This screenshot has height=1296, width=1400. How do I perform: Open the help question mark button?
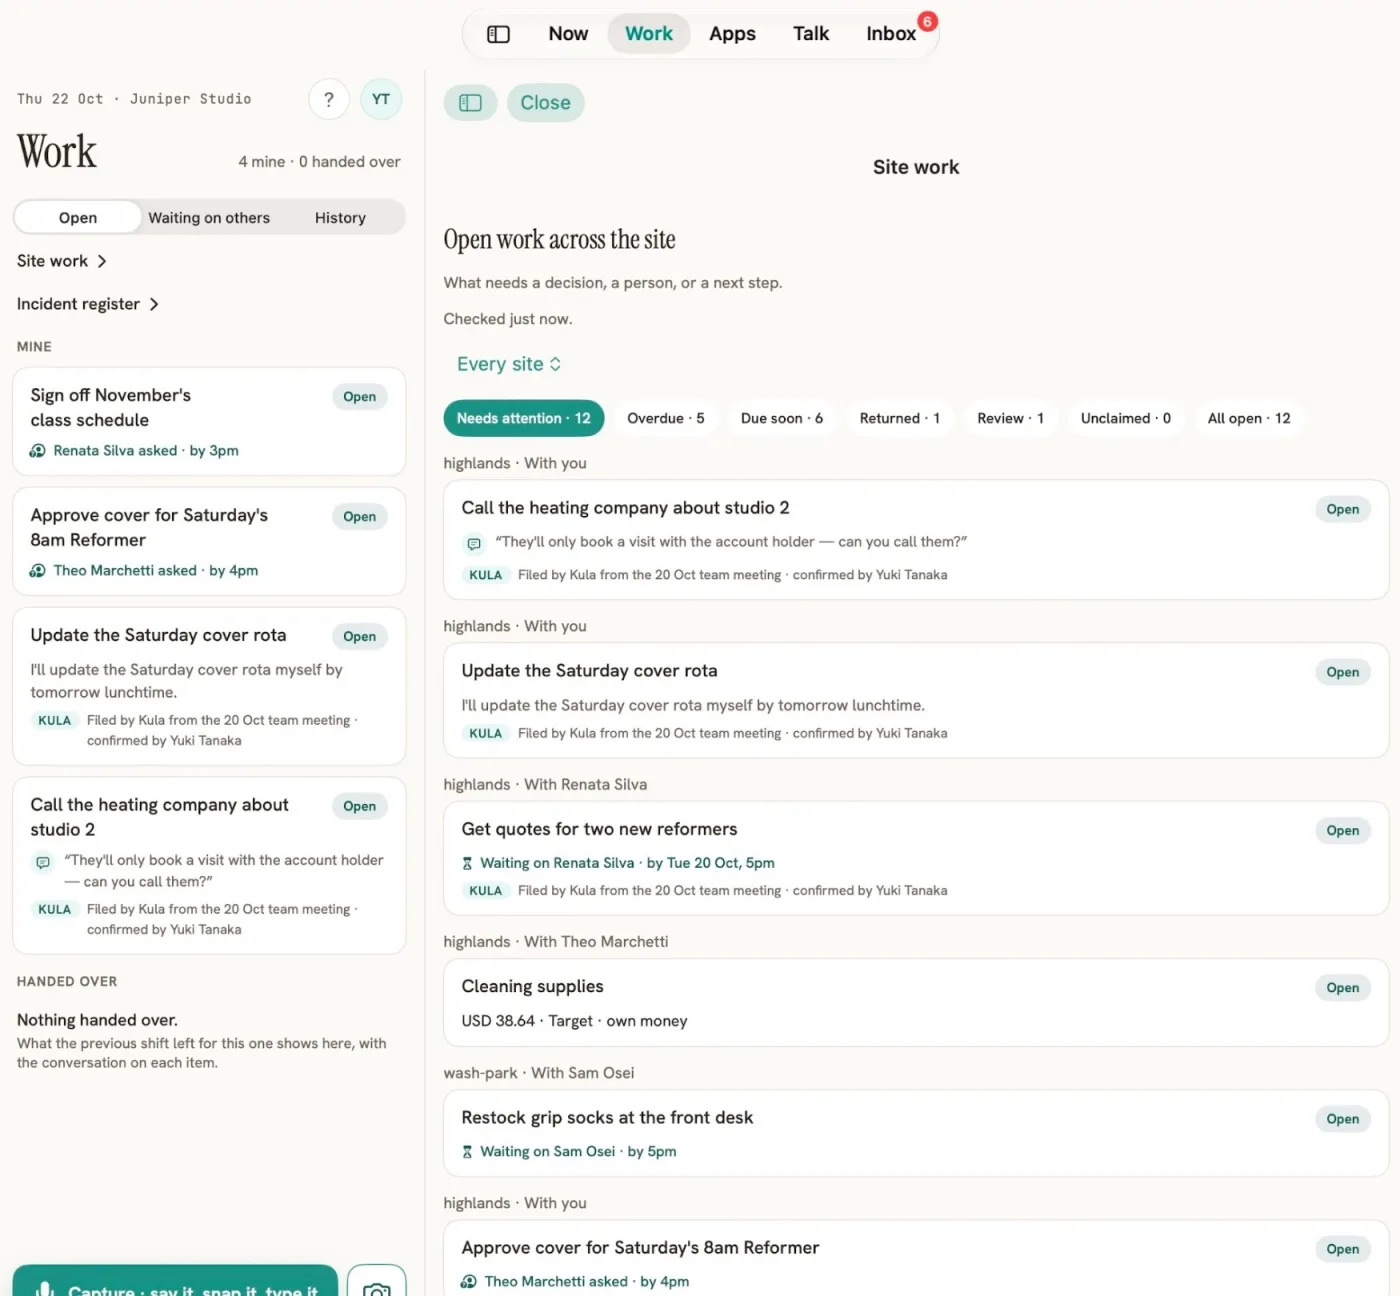[329, 99]
